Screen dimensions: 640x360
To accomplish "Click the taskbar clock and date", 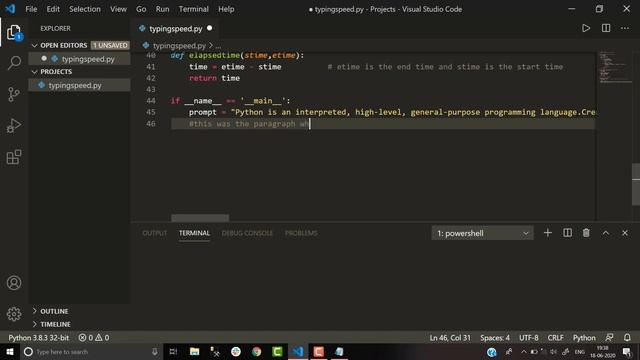I will [x=602, y=351].
